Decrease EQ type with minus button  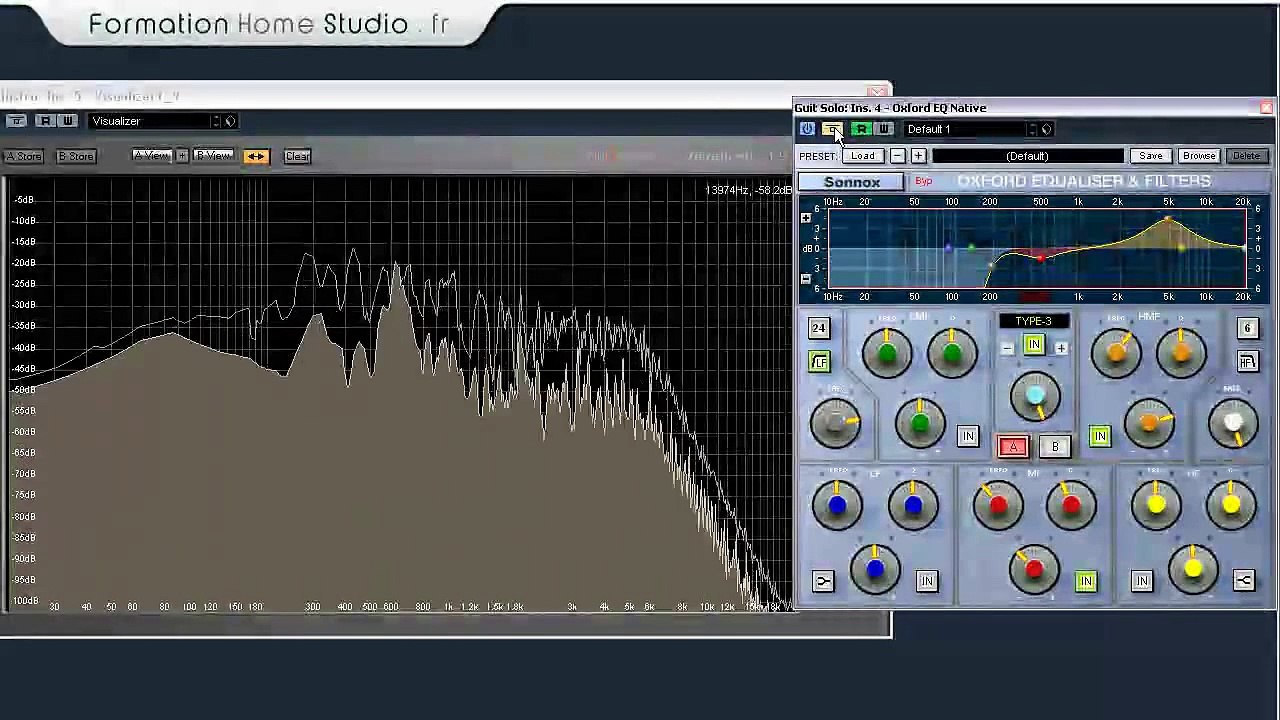coord(1007,348)
